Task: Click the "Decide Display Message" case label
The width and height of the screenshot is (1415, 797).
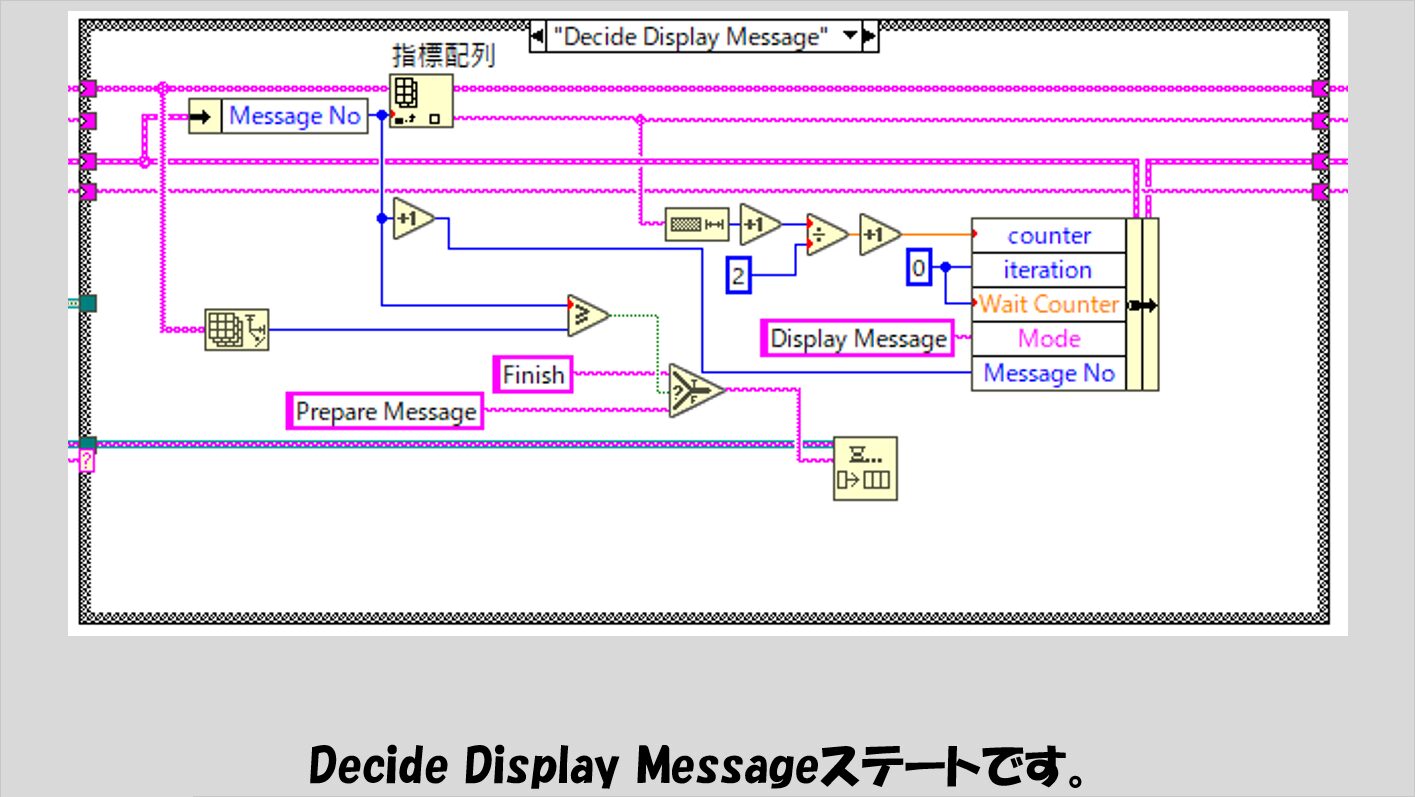Action: (x=692, y=38)
